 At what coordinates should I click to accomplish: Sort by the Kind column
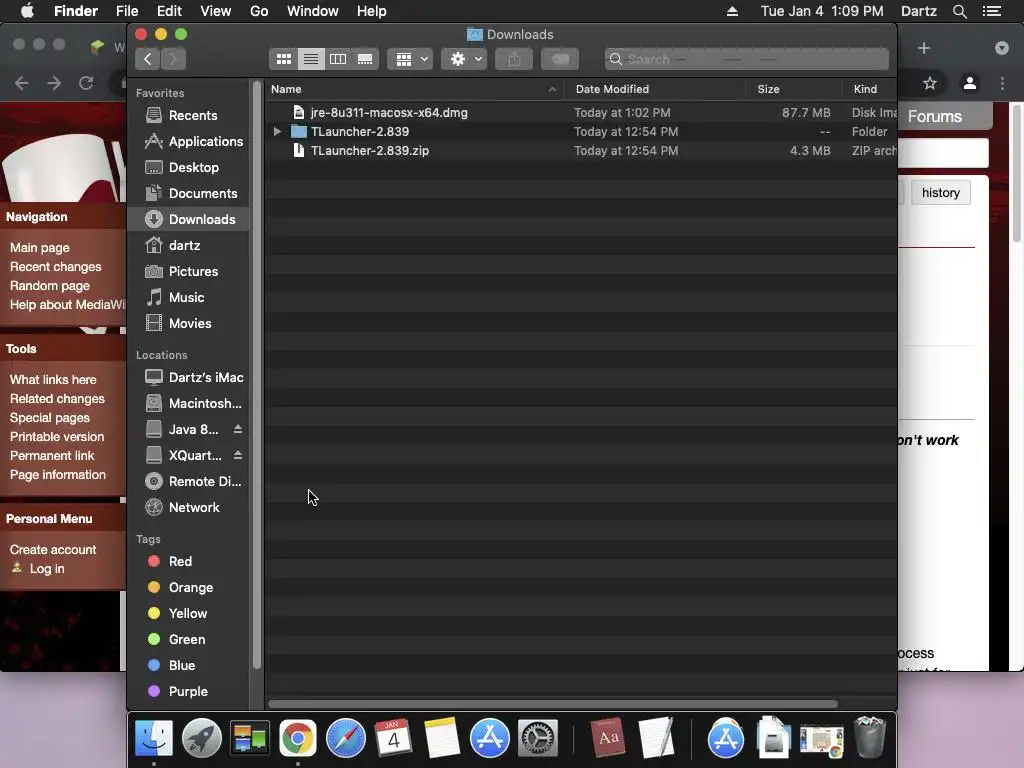869,89
